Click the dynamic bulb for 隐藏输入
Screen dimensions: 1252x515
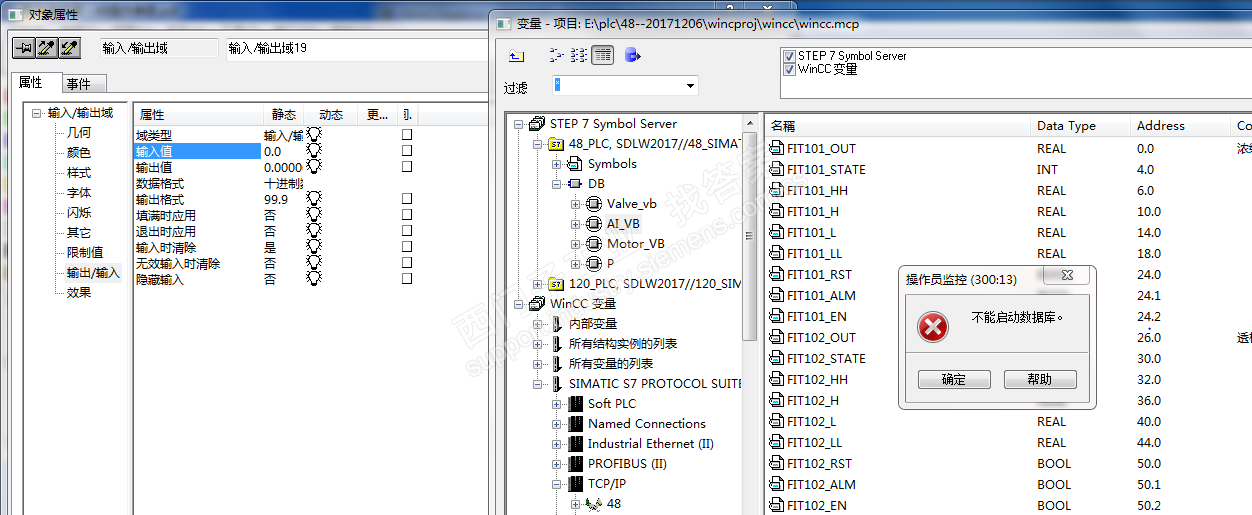314,279
